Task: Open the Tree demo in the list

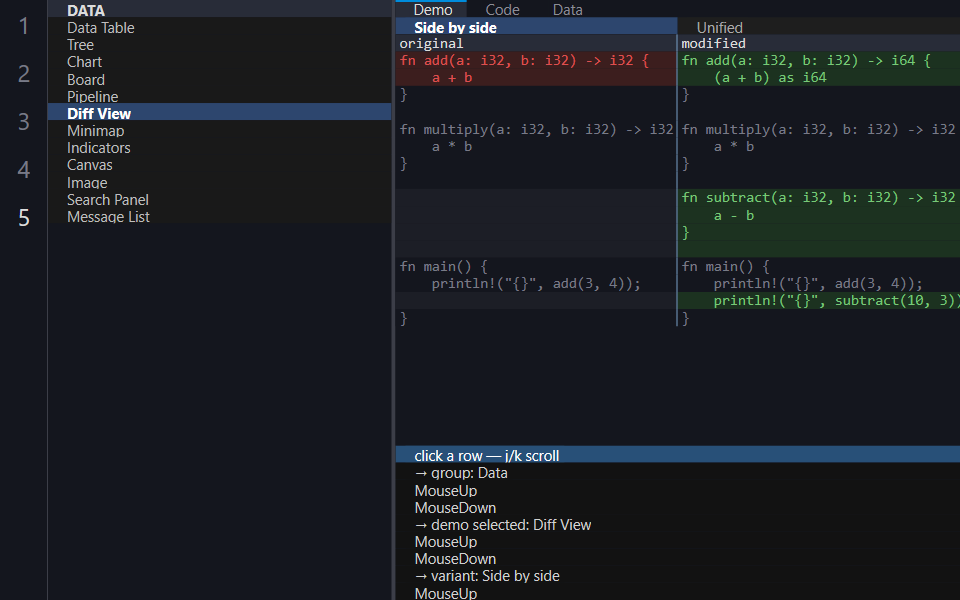Action: (219, 45)
